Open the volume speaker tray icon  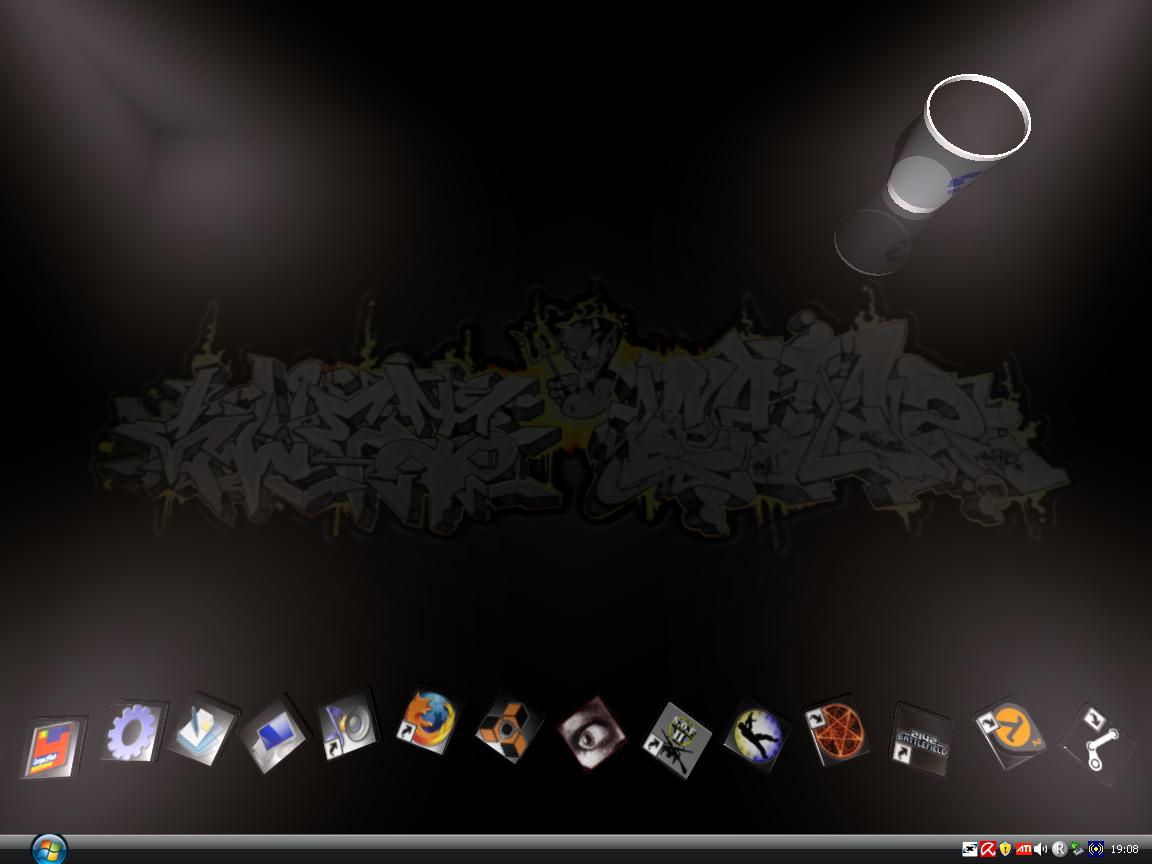pos(1040,849)
